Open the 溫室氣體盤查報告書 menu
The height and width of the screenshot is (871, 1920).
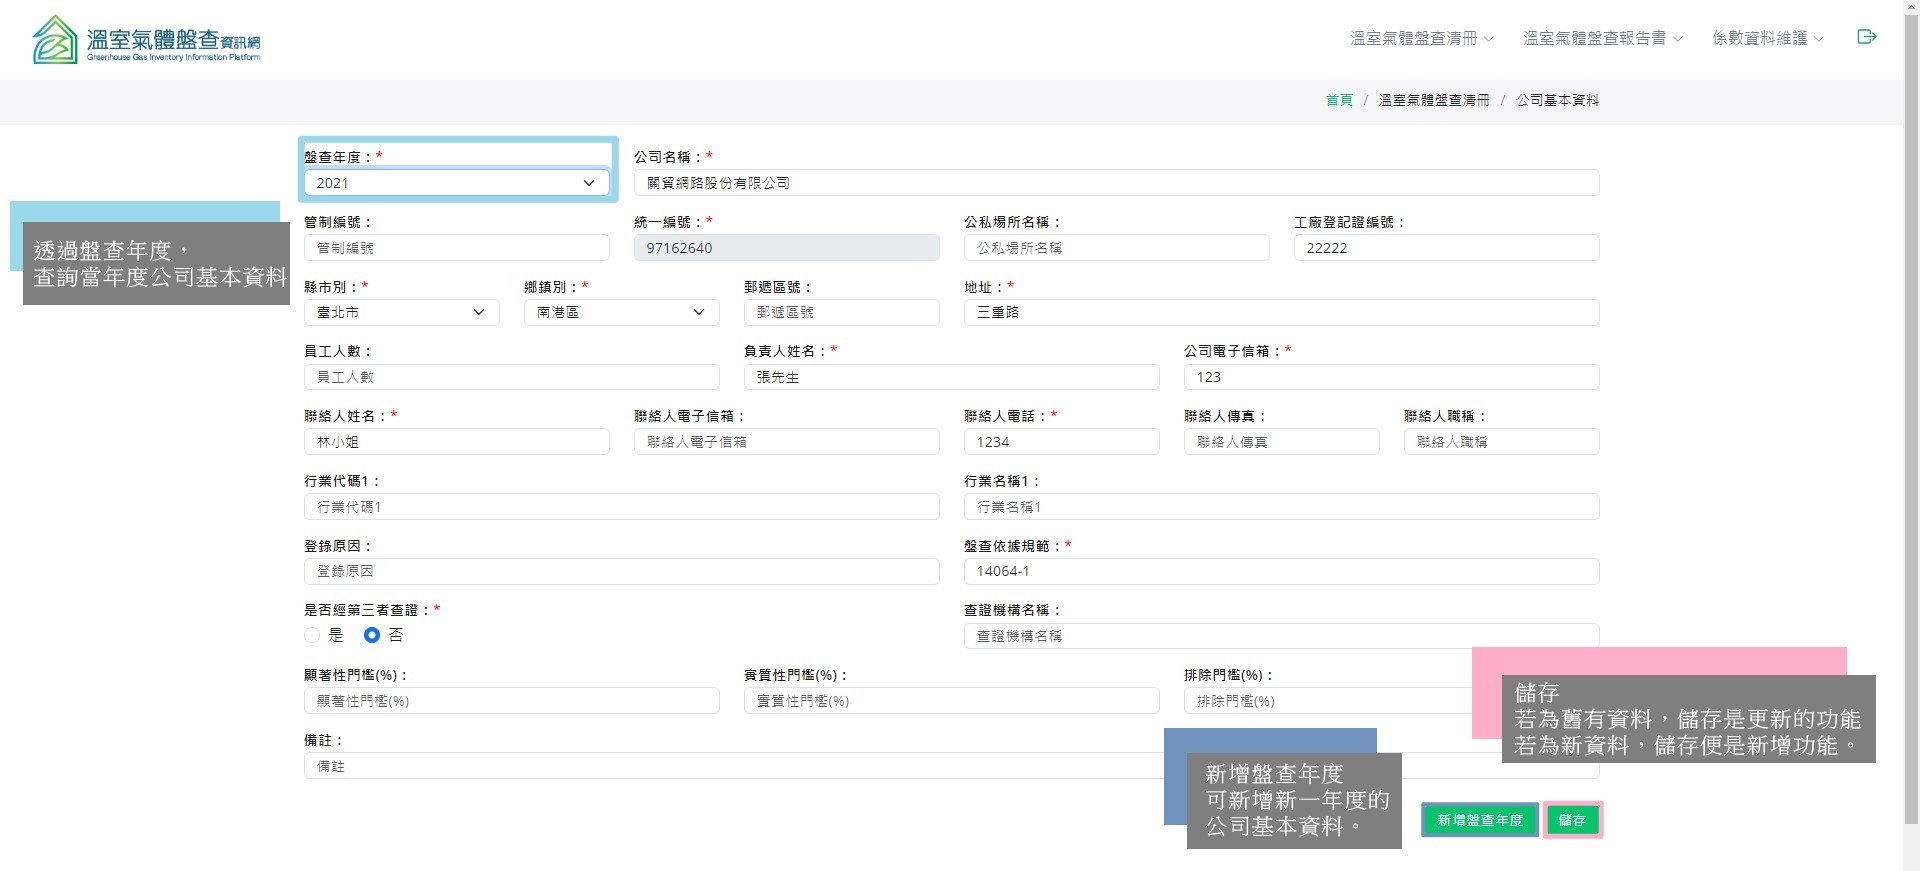pos(1602,38)
